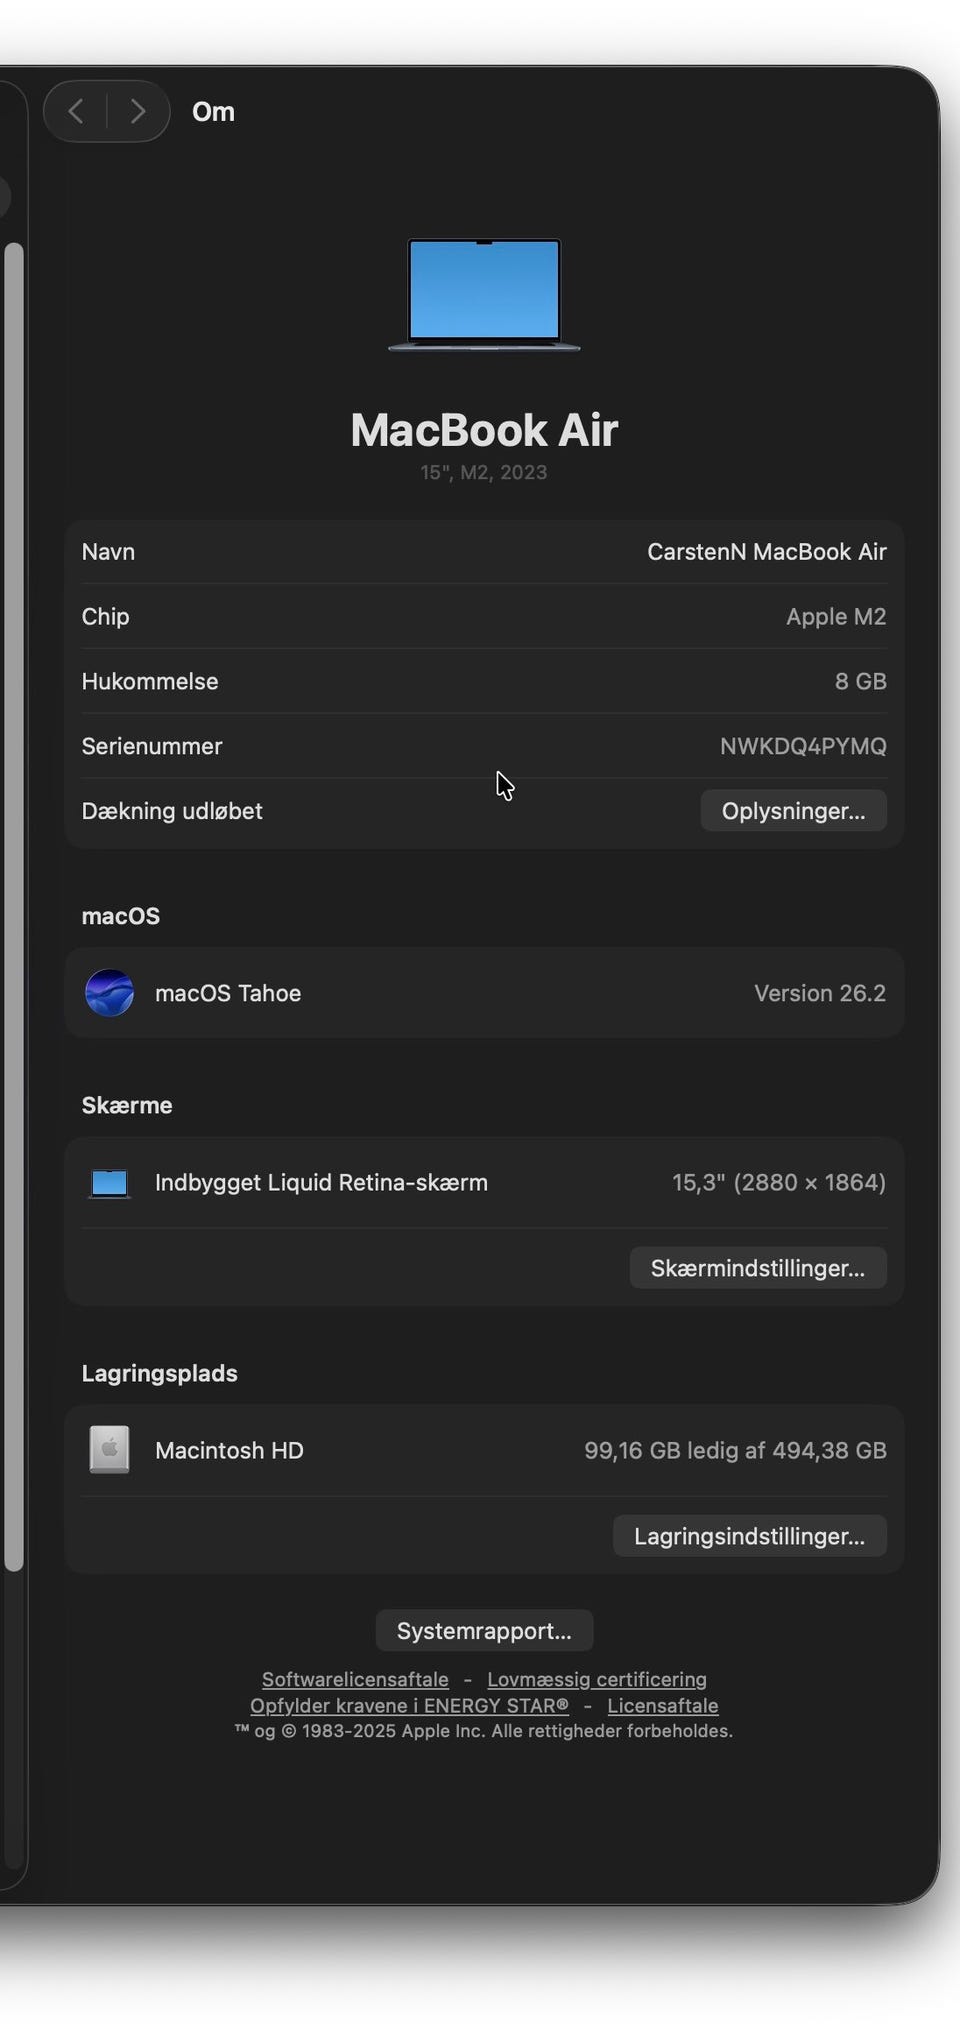This screenshot has height=2035, width=960.
Task: Open the ENERGY STAR requirements link
Action: coord(409,1706)
